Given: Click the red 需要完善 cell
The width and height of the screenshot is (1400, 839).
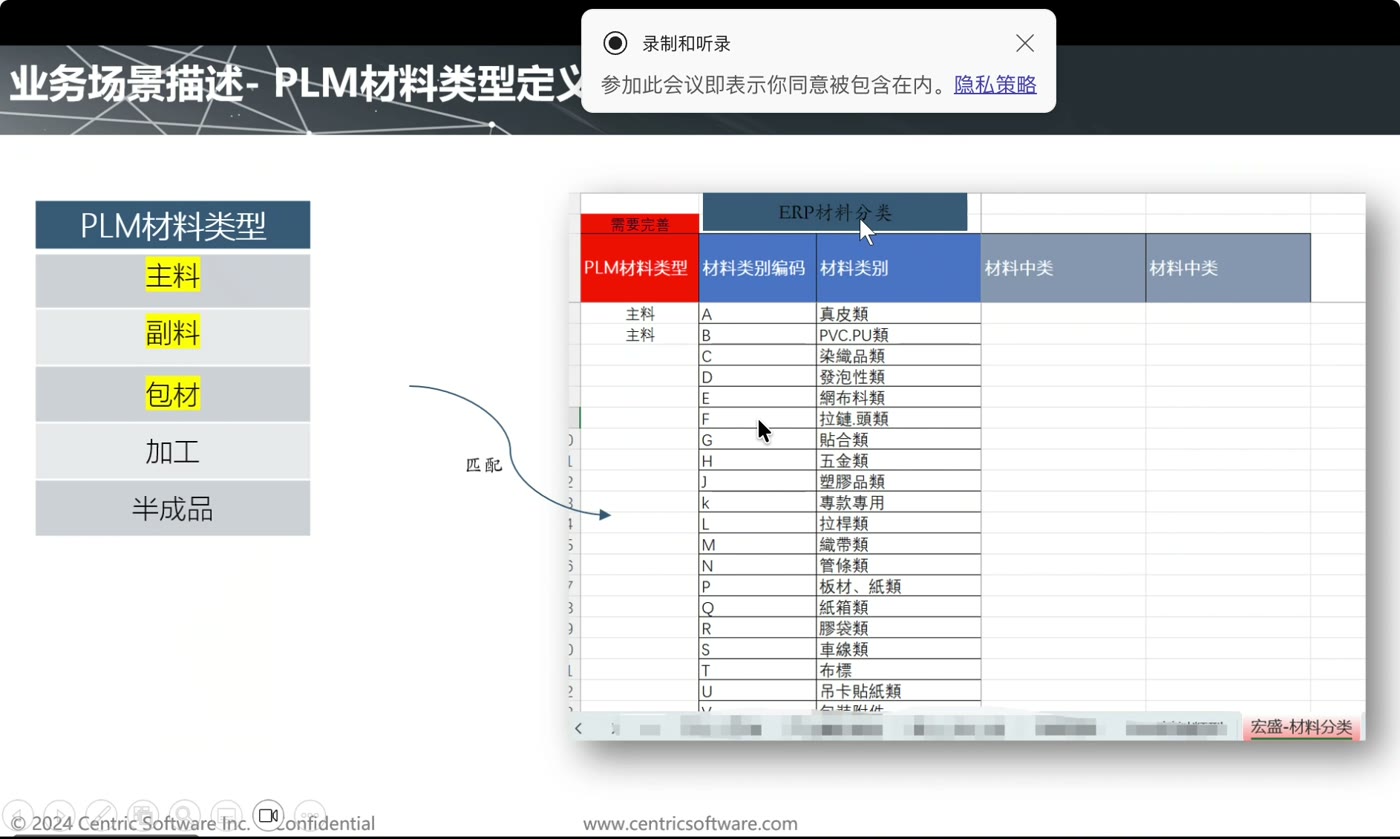Looking at the screenshot, I should pos(640,225).
